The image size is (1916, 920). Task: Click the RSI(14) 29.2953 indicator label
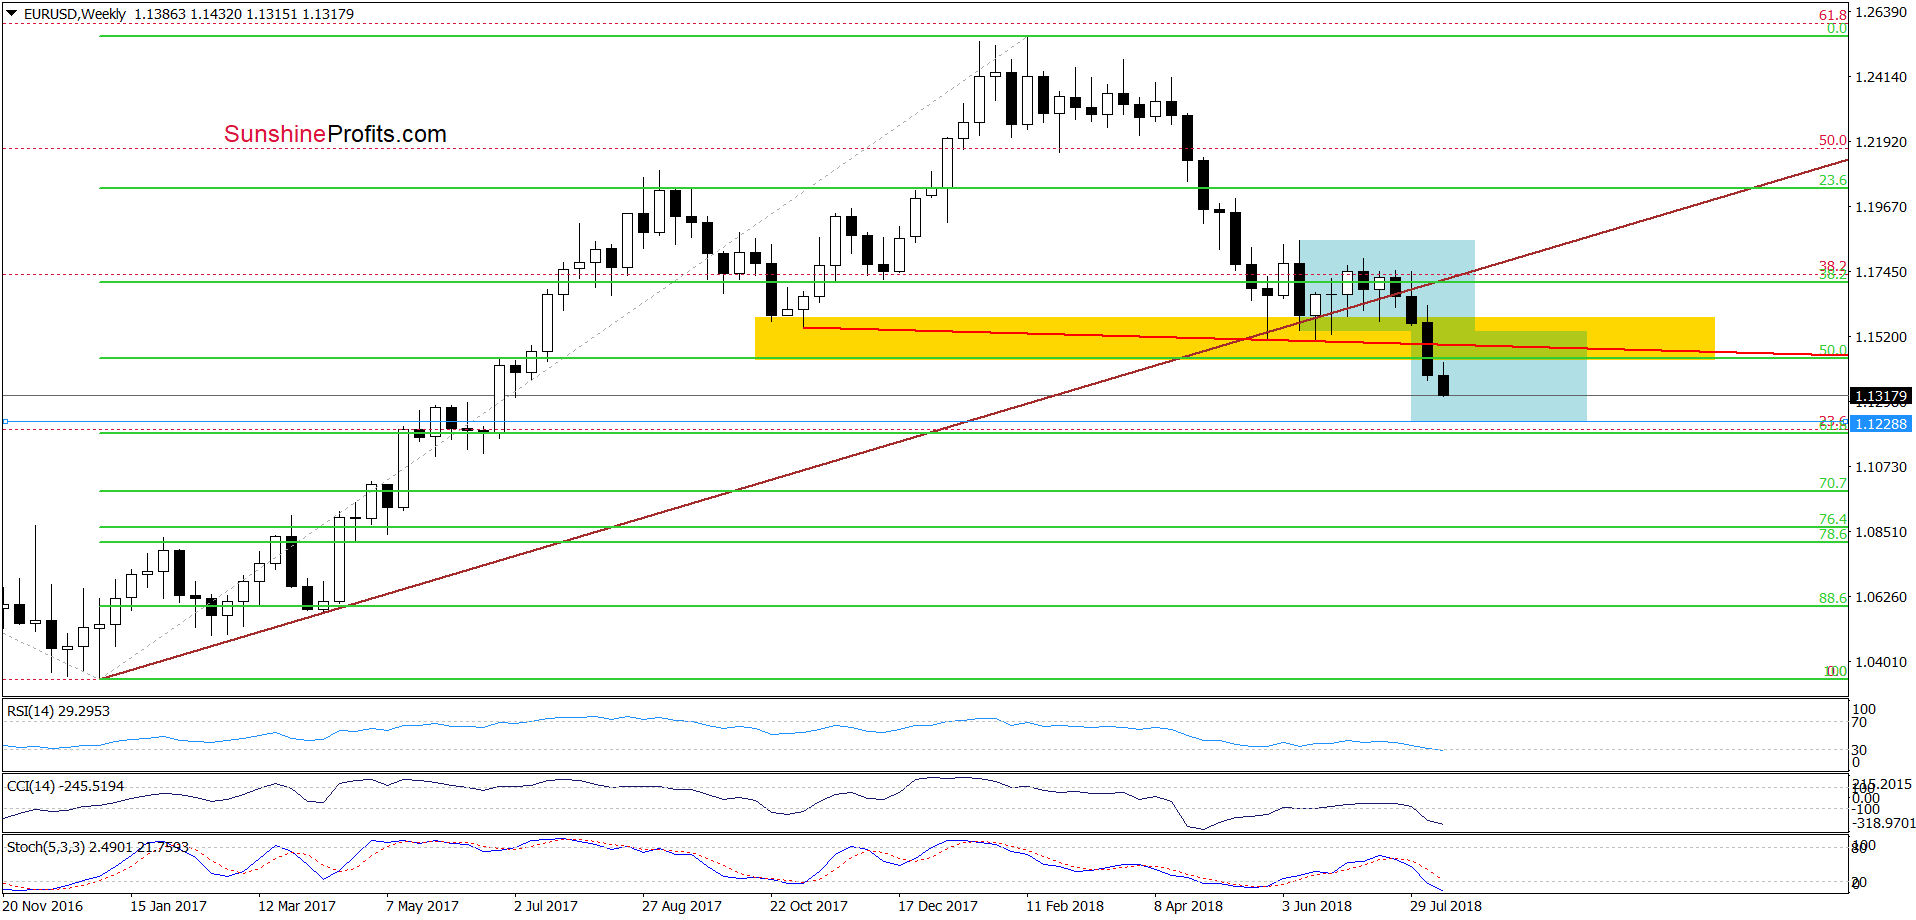pos(58,711)
